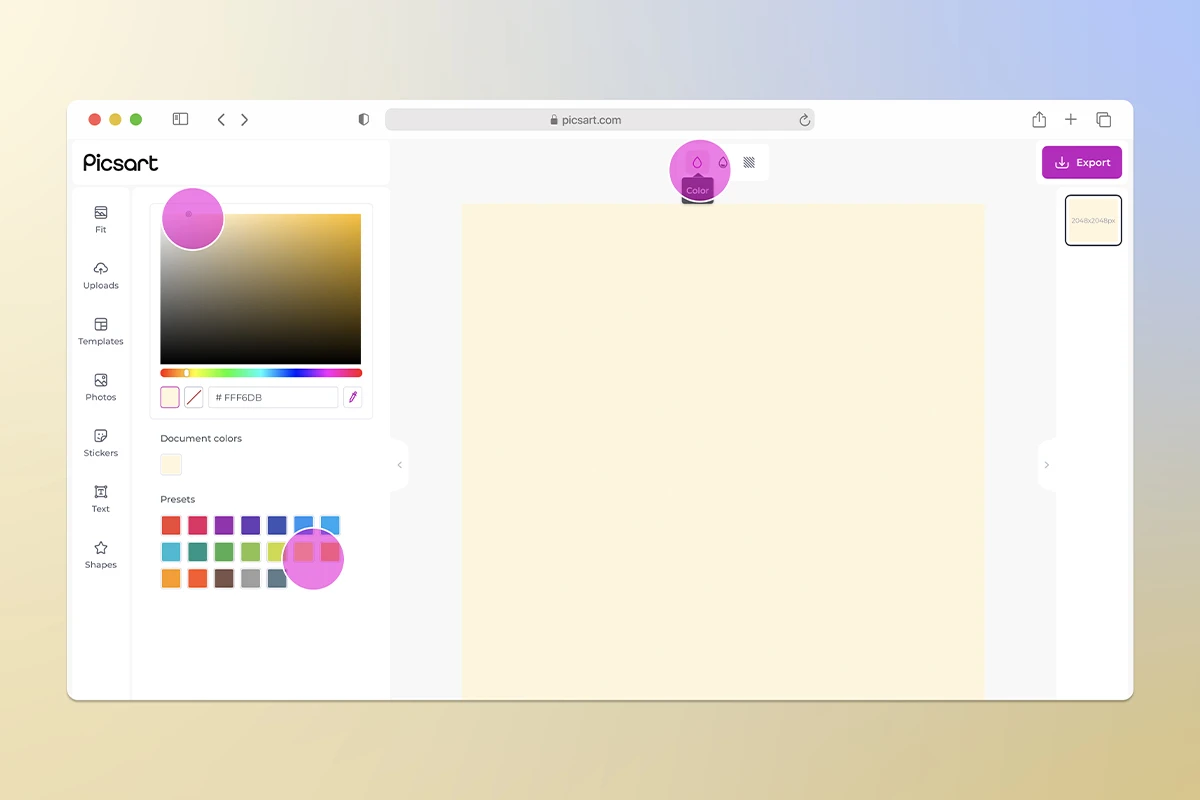Open the Photos panel

point(100,387)
